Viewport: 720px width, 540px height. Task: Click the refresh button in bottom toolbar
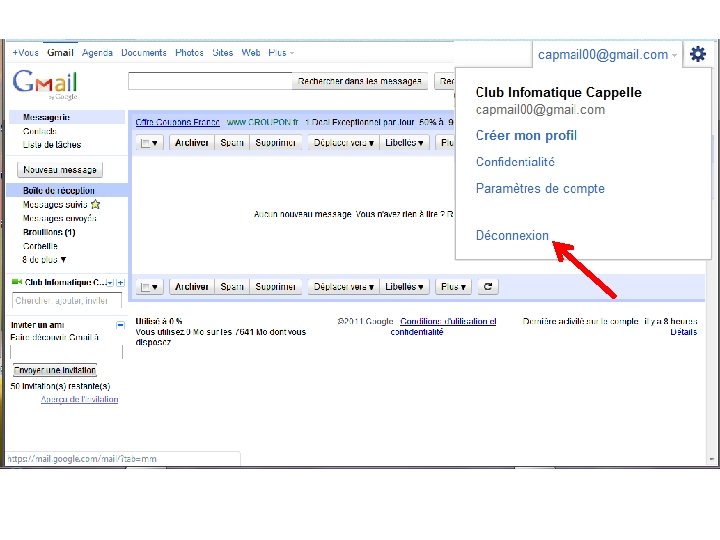488,287
